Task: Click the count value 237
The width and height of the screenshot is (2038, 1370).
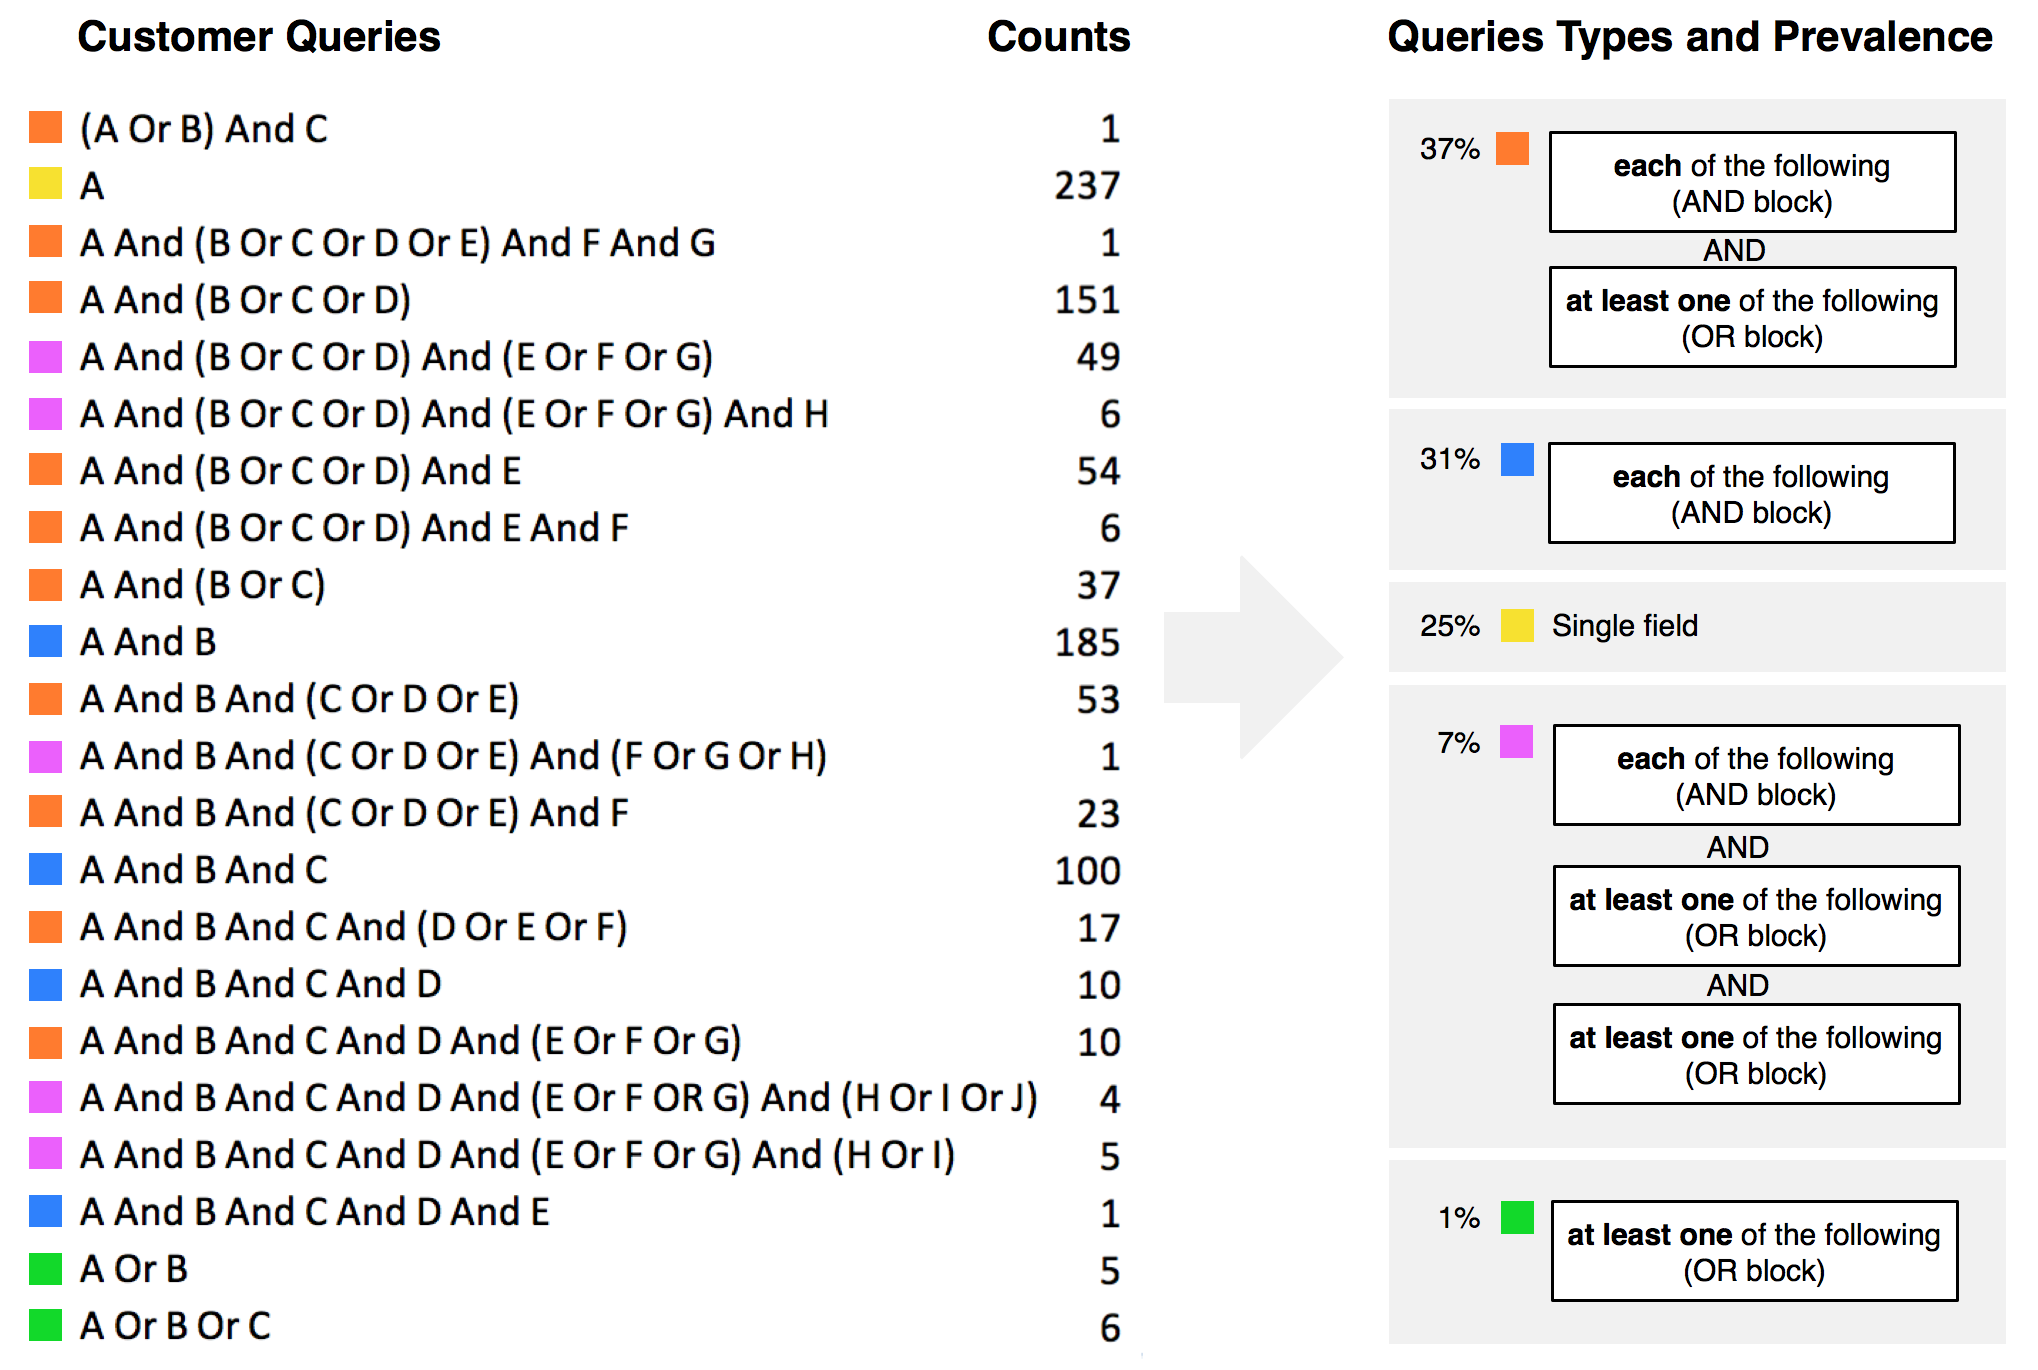Action: [1087, 185]
